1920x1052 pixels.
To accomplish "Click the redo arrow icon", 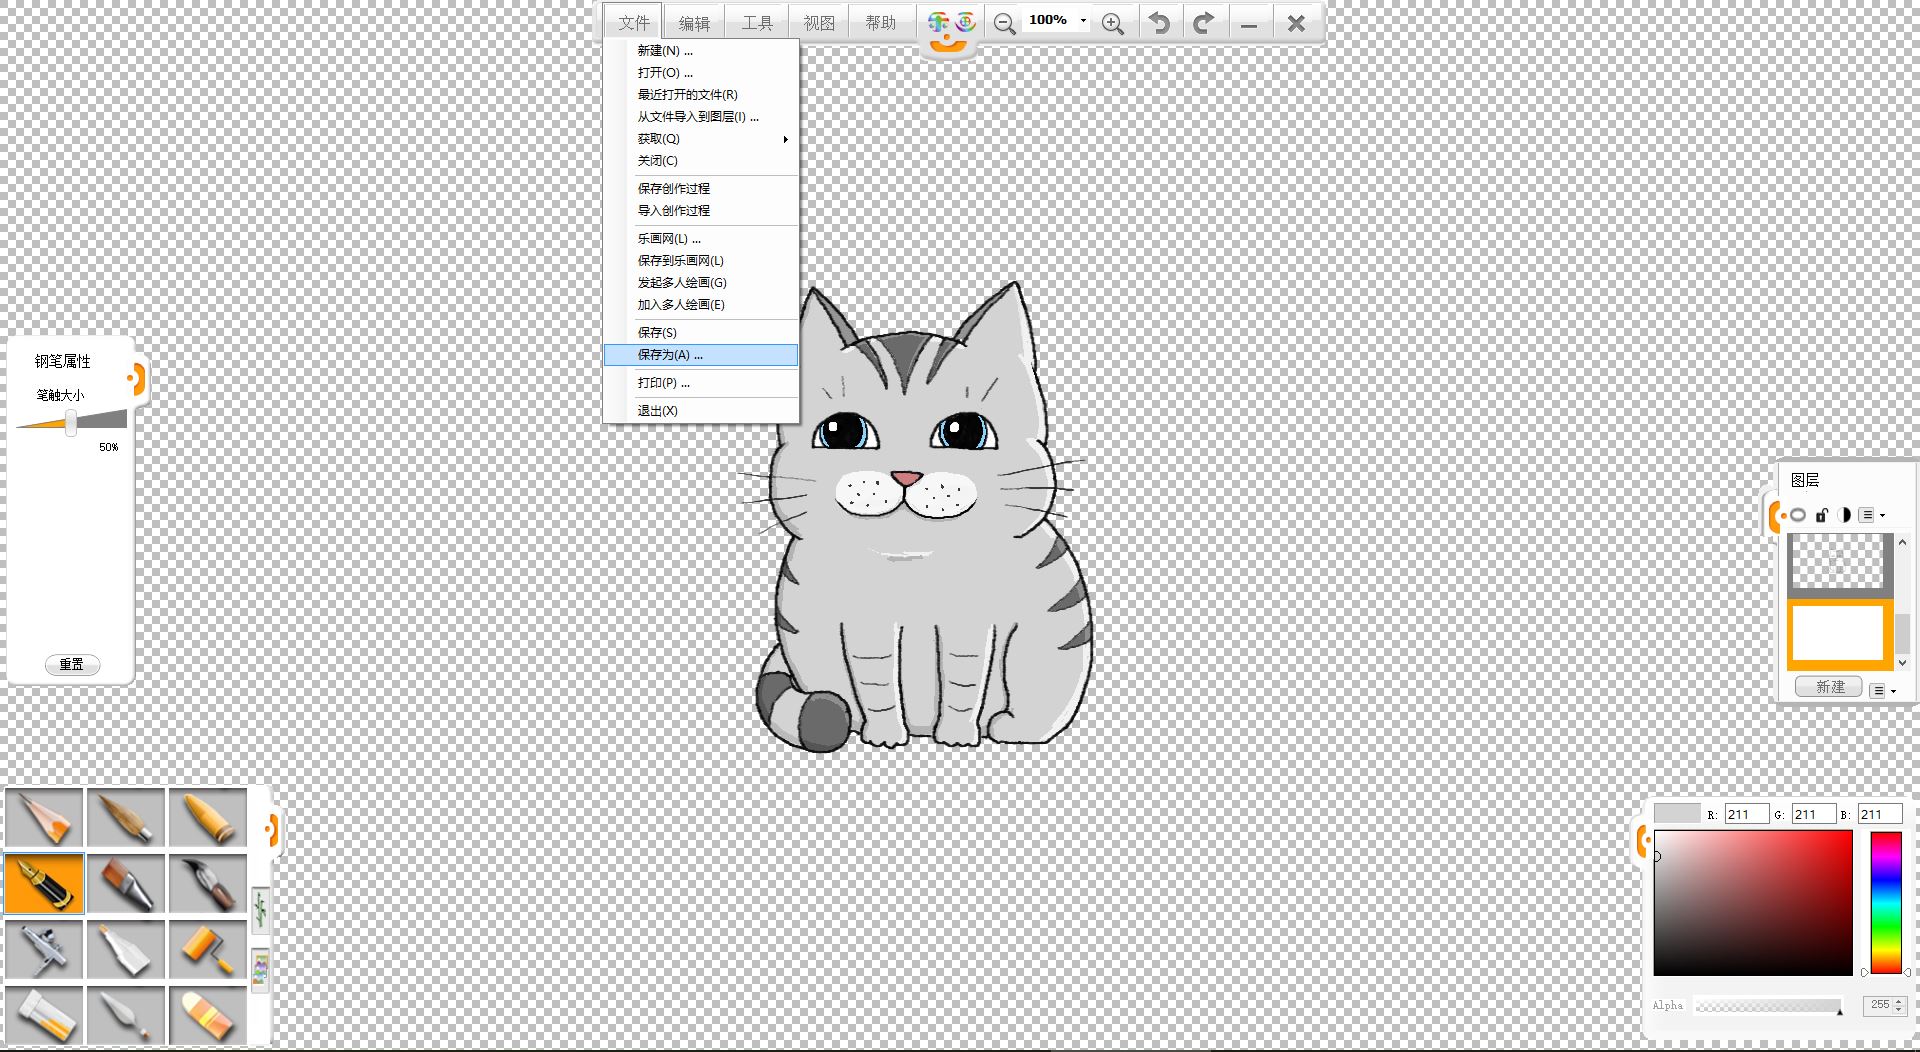I will point(1203,23).
